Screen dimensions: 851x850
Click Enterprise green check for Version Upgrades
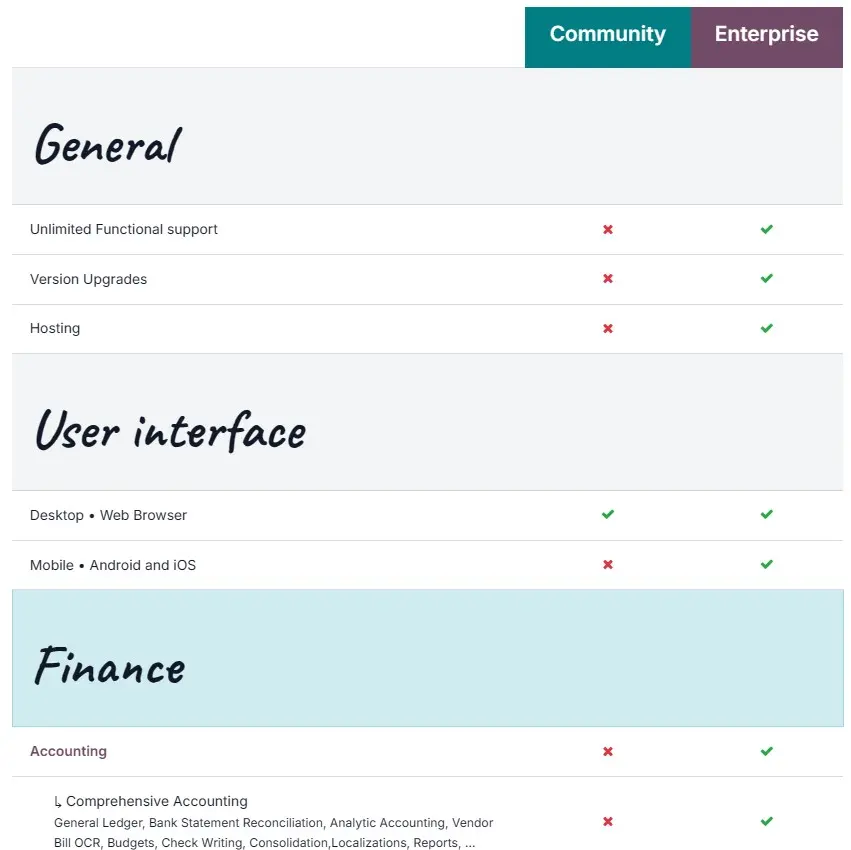766,278
